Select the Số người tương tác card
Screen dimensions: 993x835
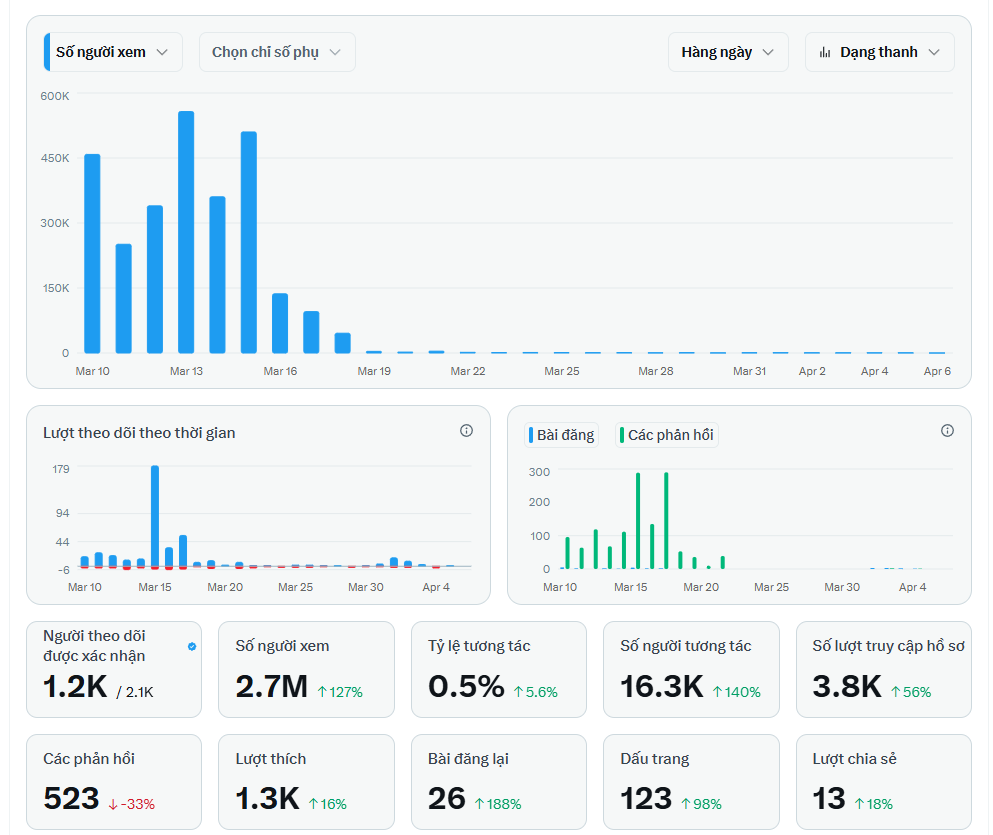coord(691,669)
